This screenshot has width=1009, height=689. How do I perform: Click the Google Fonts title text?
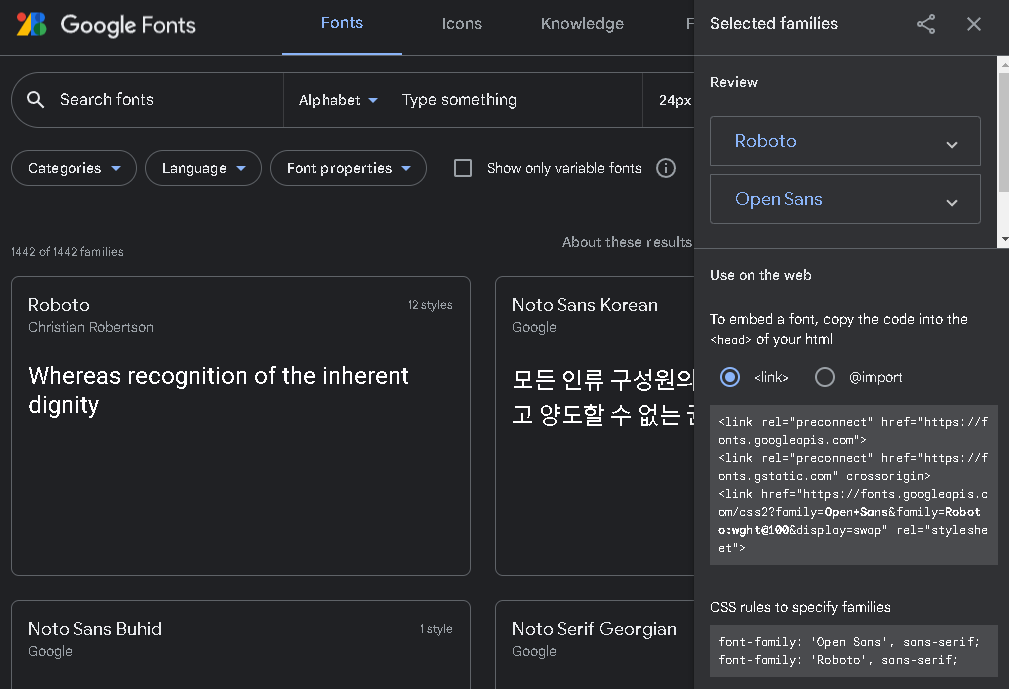128,25
